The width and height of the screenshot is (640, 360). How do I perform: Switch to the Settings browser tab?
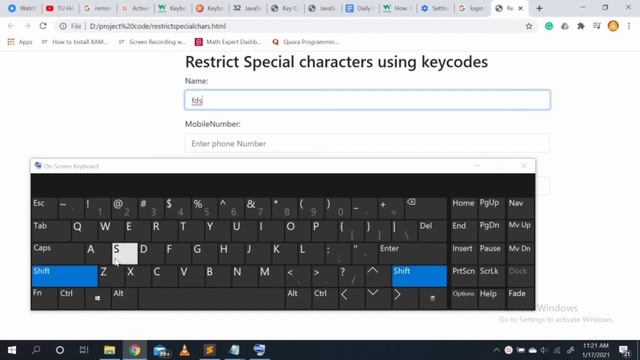point(435,8)
